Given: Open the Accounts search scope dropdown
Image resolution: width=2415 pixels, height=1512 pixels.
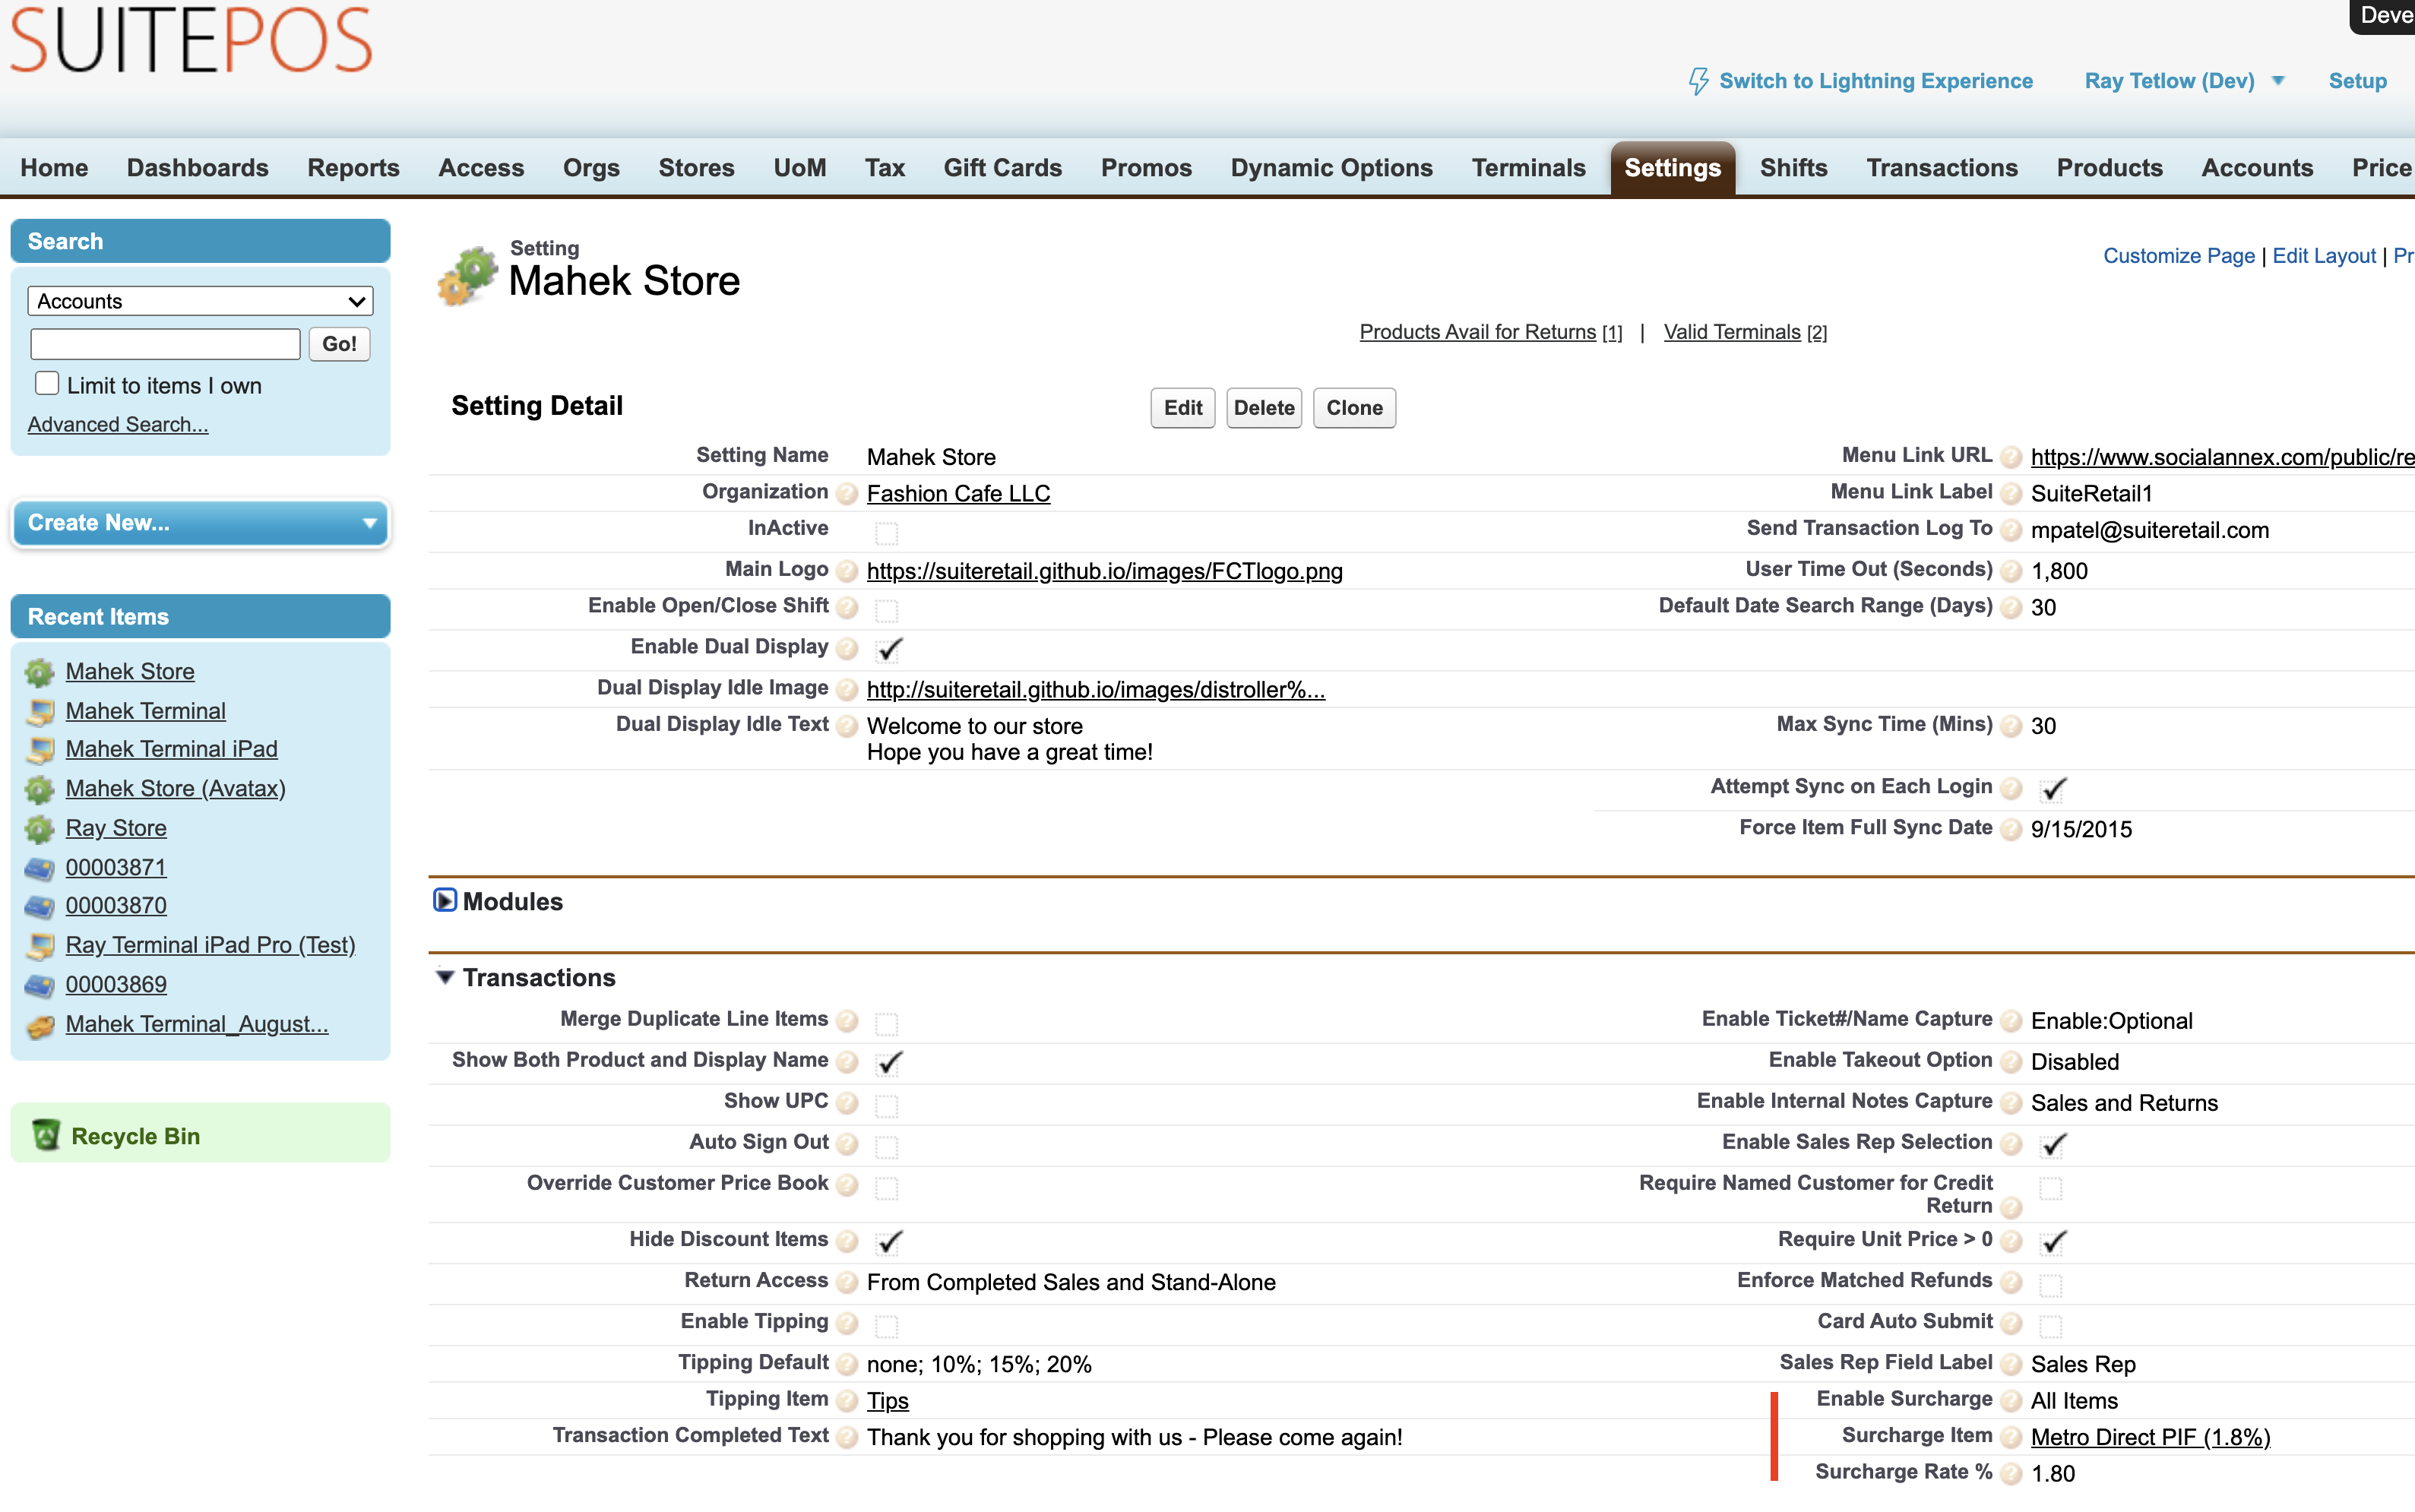Looking at the screenshot, I should coord(200,301).
